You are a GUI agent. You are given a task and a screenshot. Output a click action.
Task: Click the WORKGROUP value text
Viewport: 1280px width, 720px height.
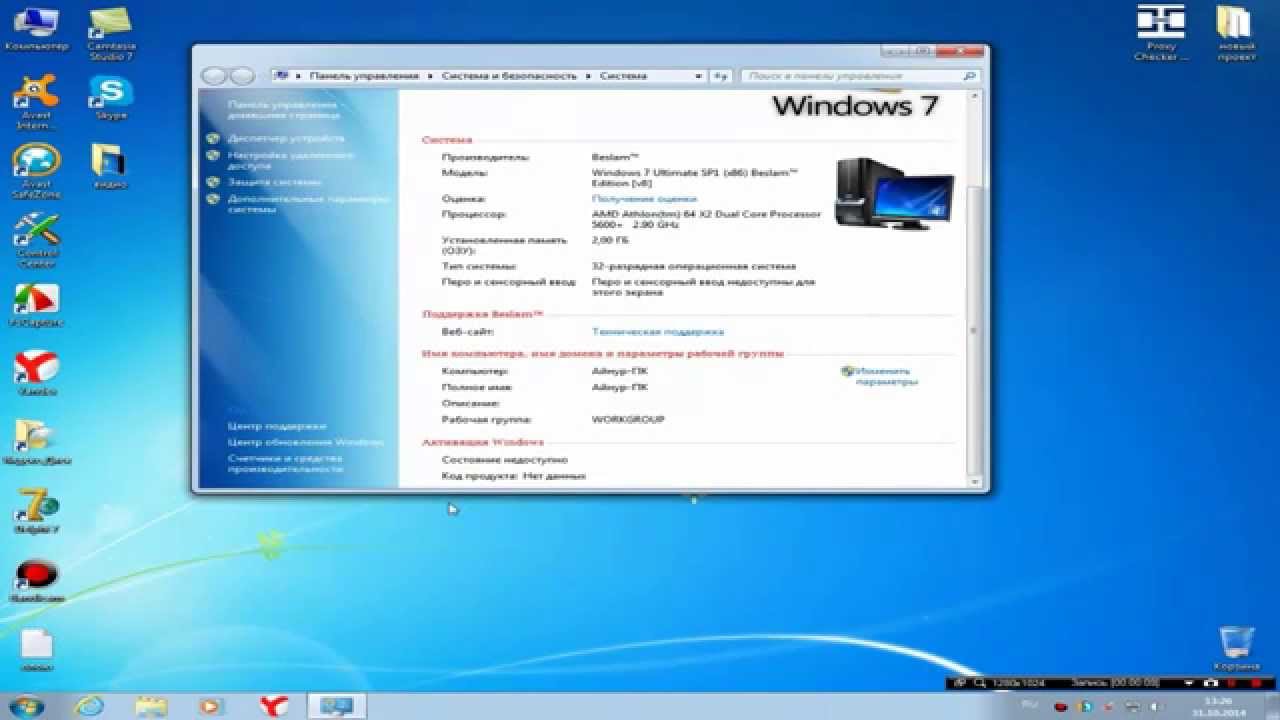[628, 420]
